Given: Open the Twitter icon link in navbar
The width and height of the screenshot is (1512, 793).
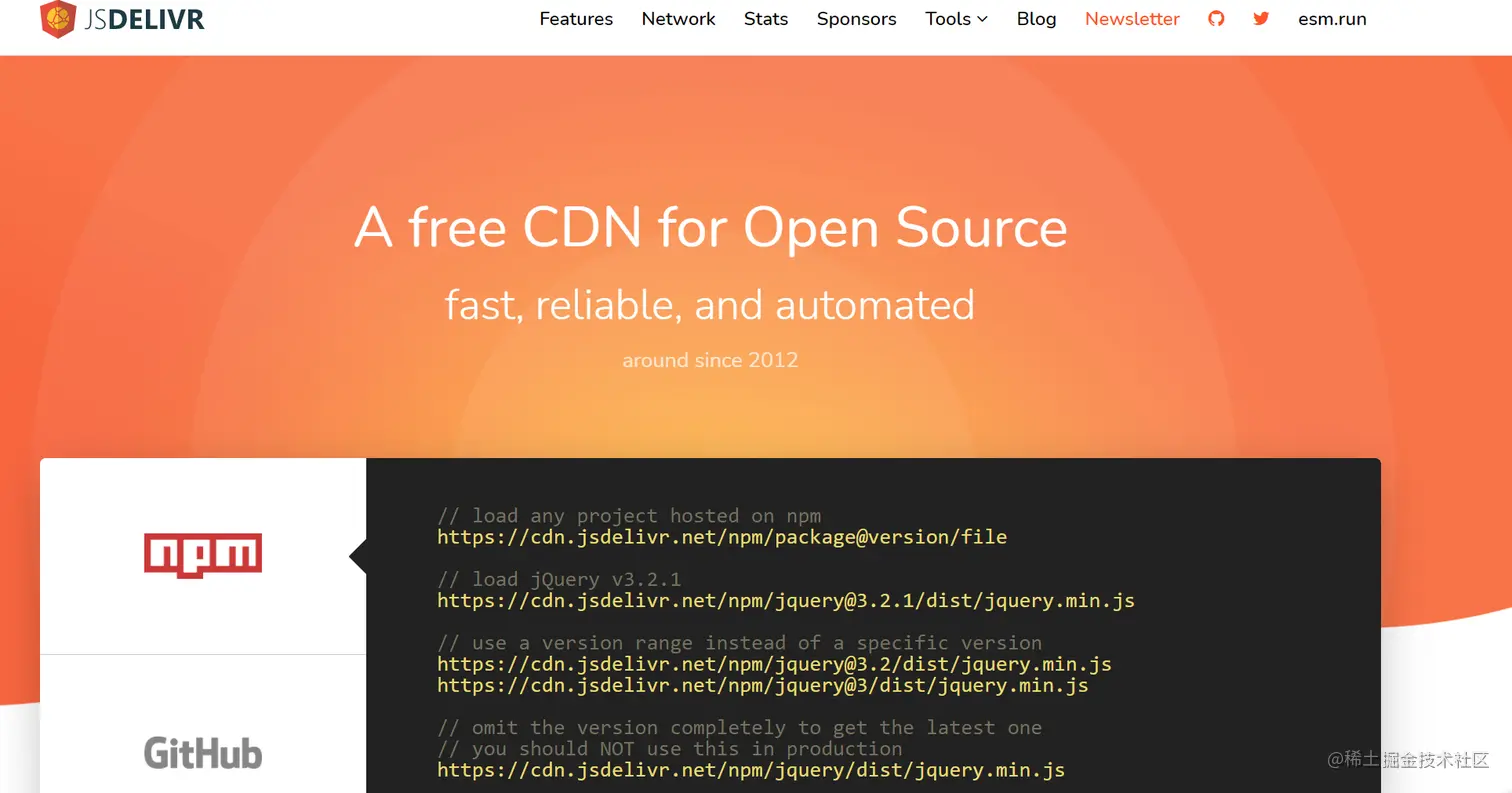Looking at the screenshot, I should [1261, 19].
